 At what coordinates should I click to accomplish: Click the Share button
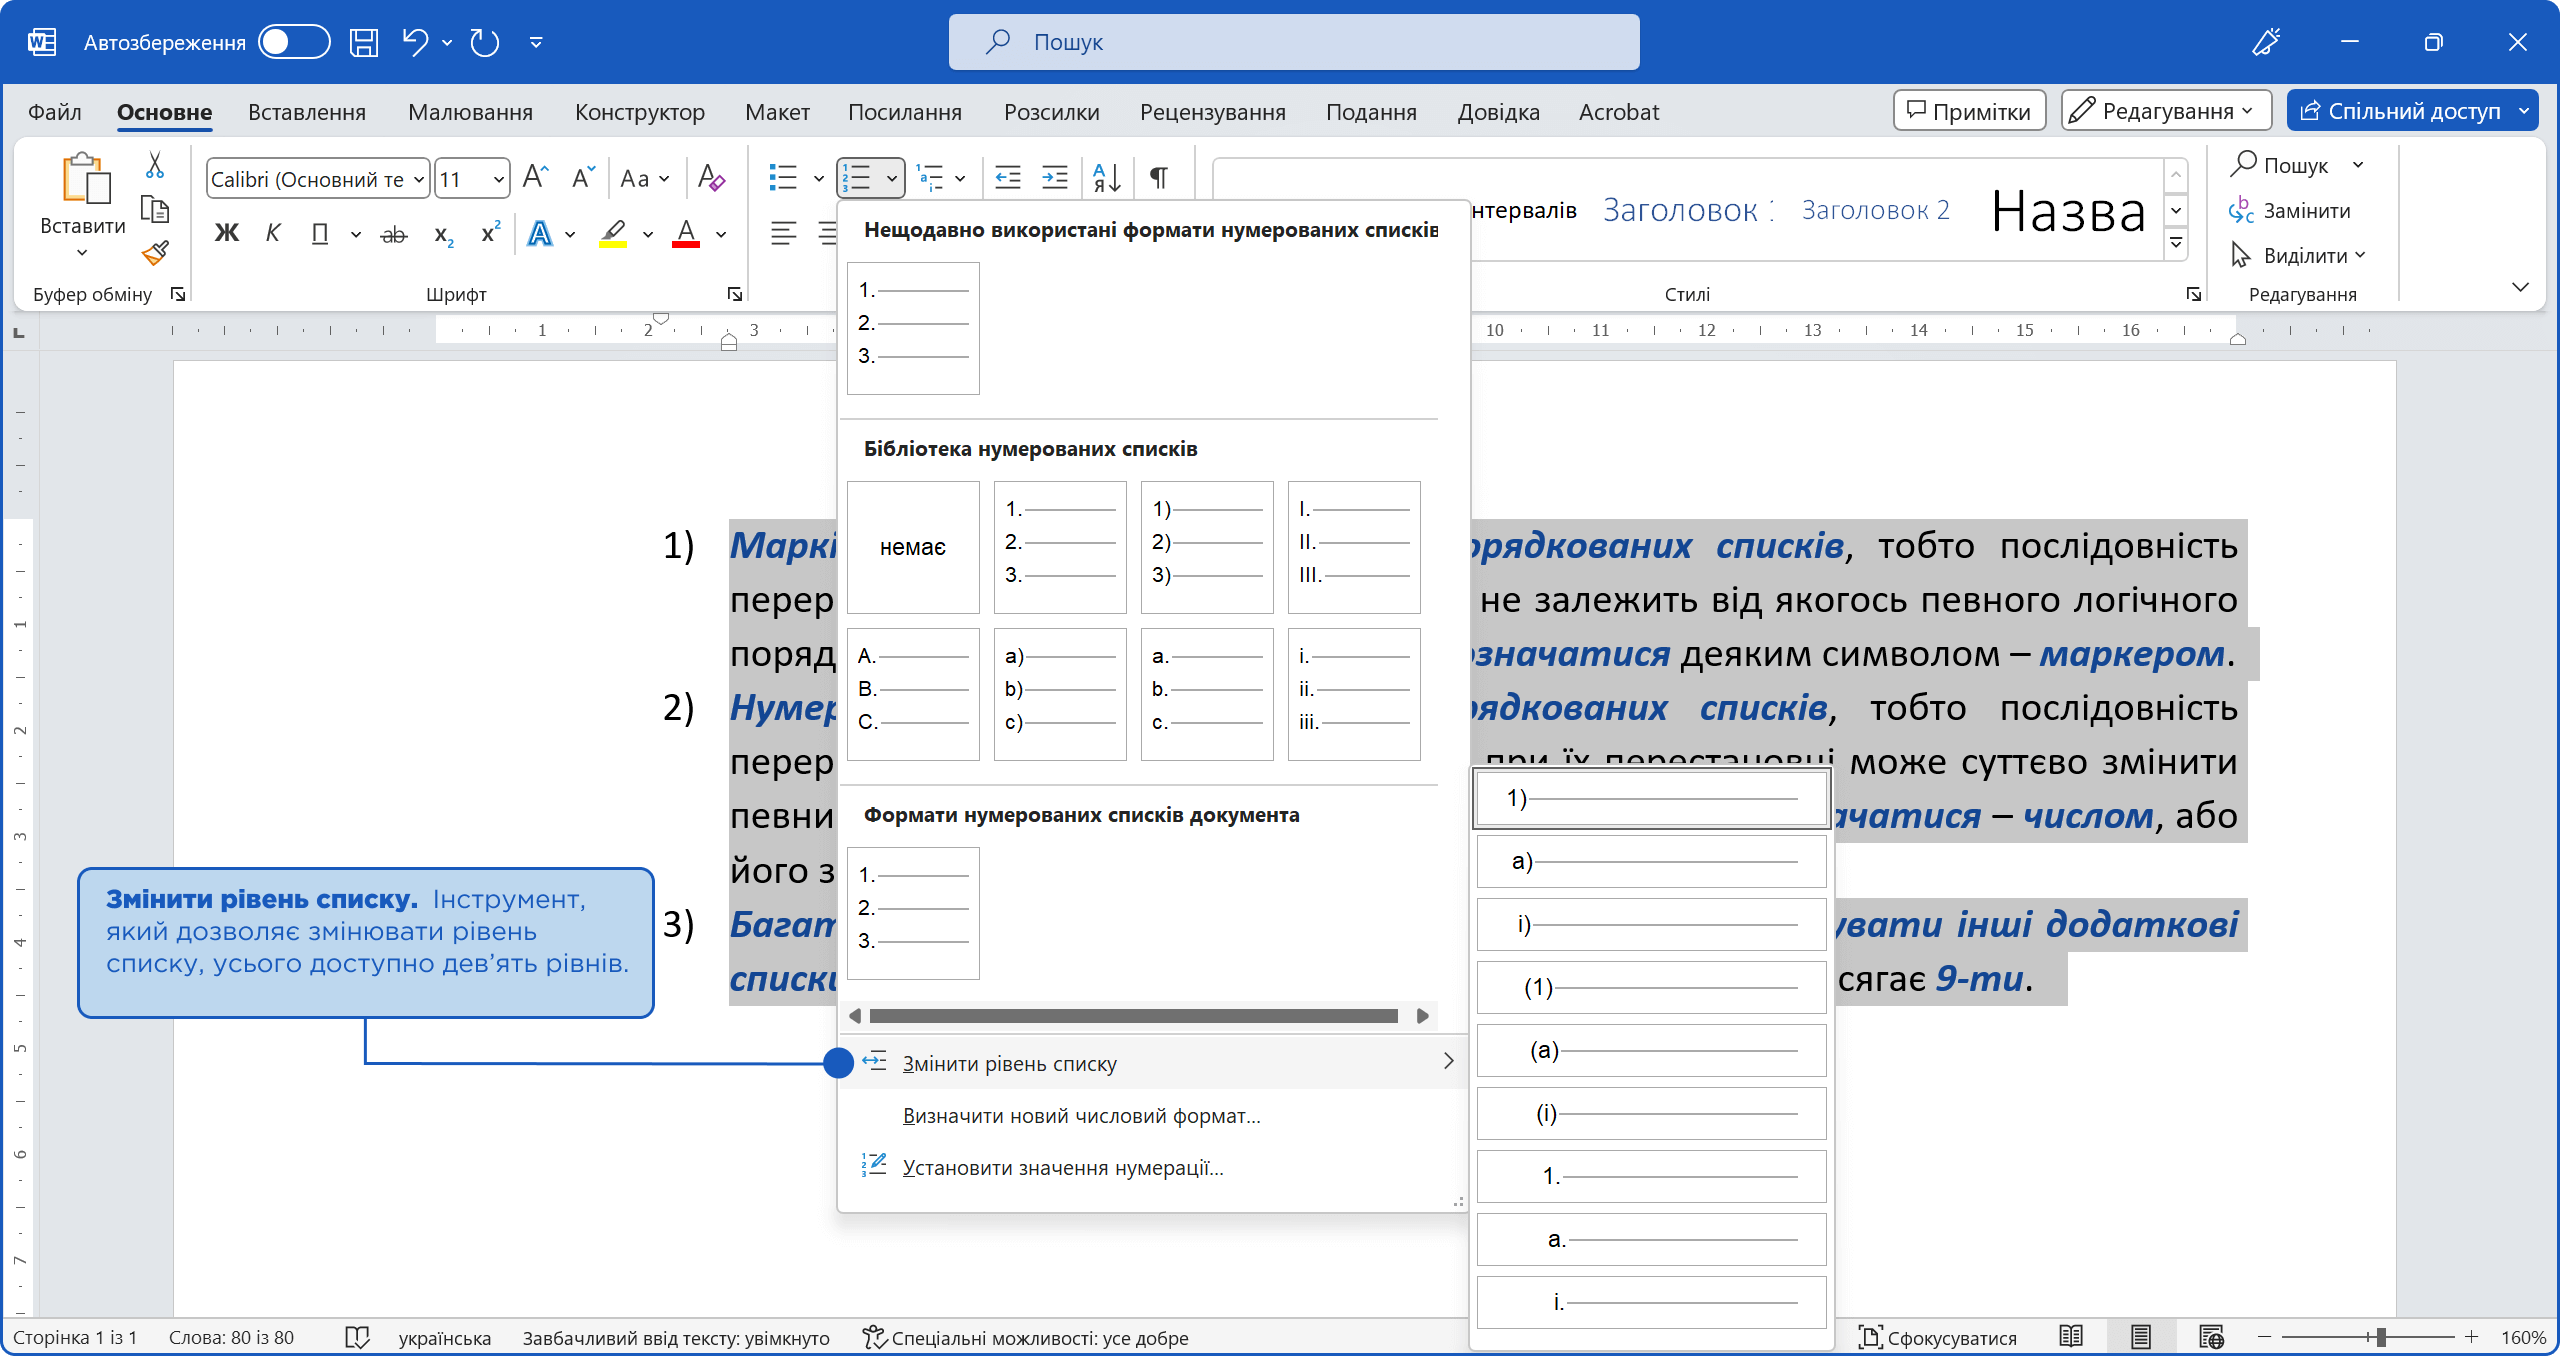click(2401, 111)
